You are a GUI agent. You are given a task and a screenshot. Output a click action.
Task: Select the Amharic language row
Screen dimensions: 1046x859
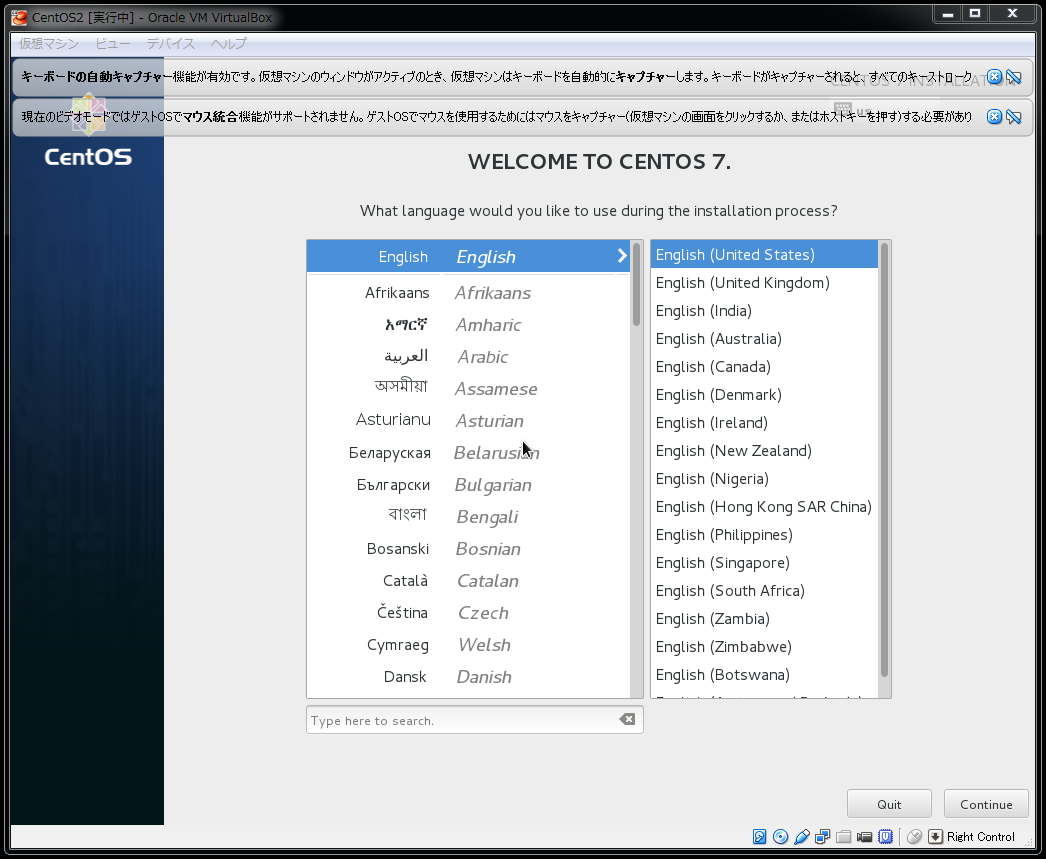click(468, 325)
